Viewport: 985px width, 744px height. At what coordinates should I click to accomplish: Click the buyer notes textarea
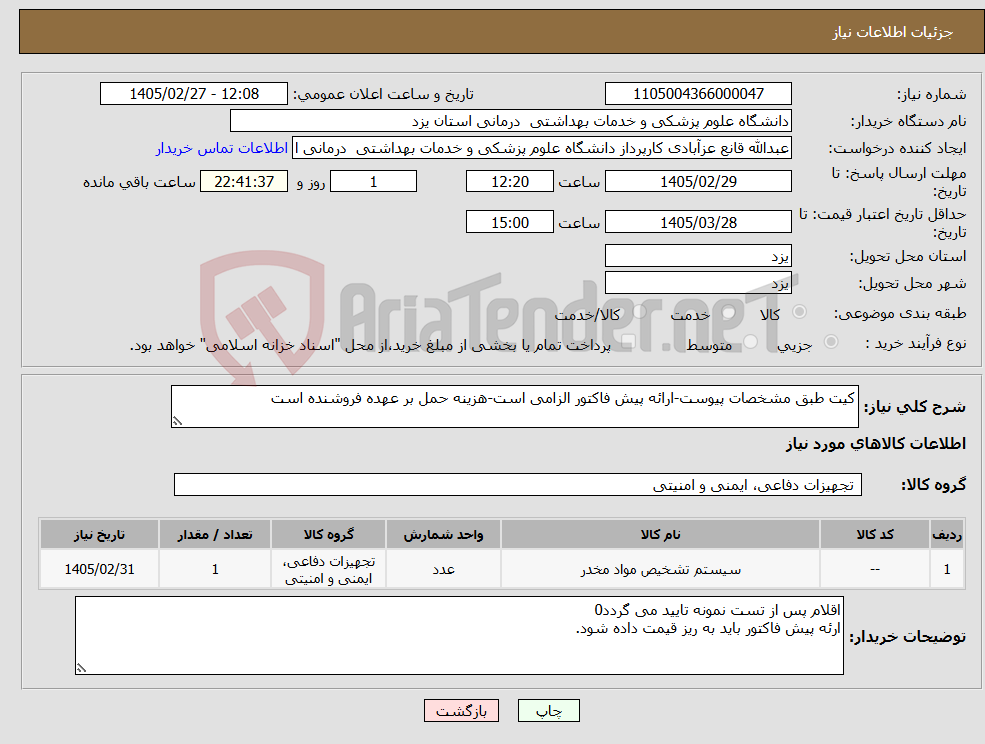(459, 635)
